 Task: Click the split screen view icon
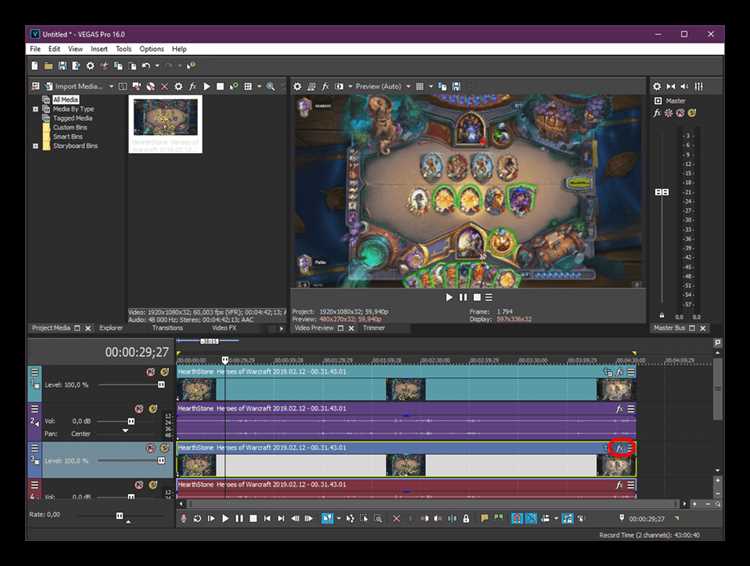click(339, 87)
